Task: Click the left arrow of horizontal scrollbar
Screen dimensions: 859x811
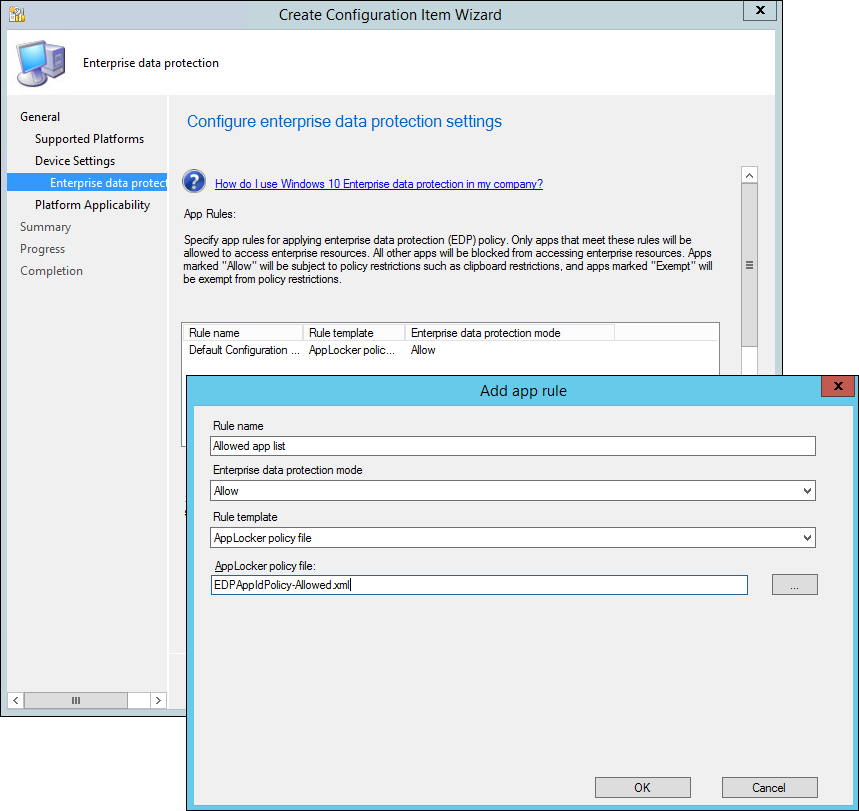Action: click(15, 701)
